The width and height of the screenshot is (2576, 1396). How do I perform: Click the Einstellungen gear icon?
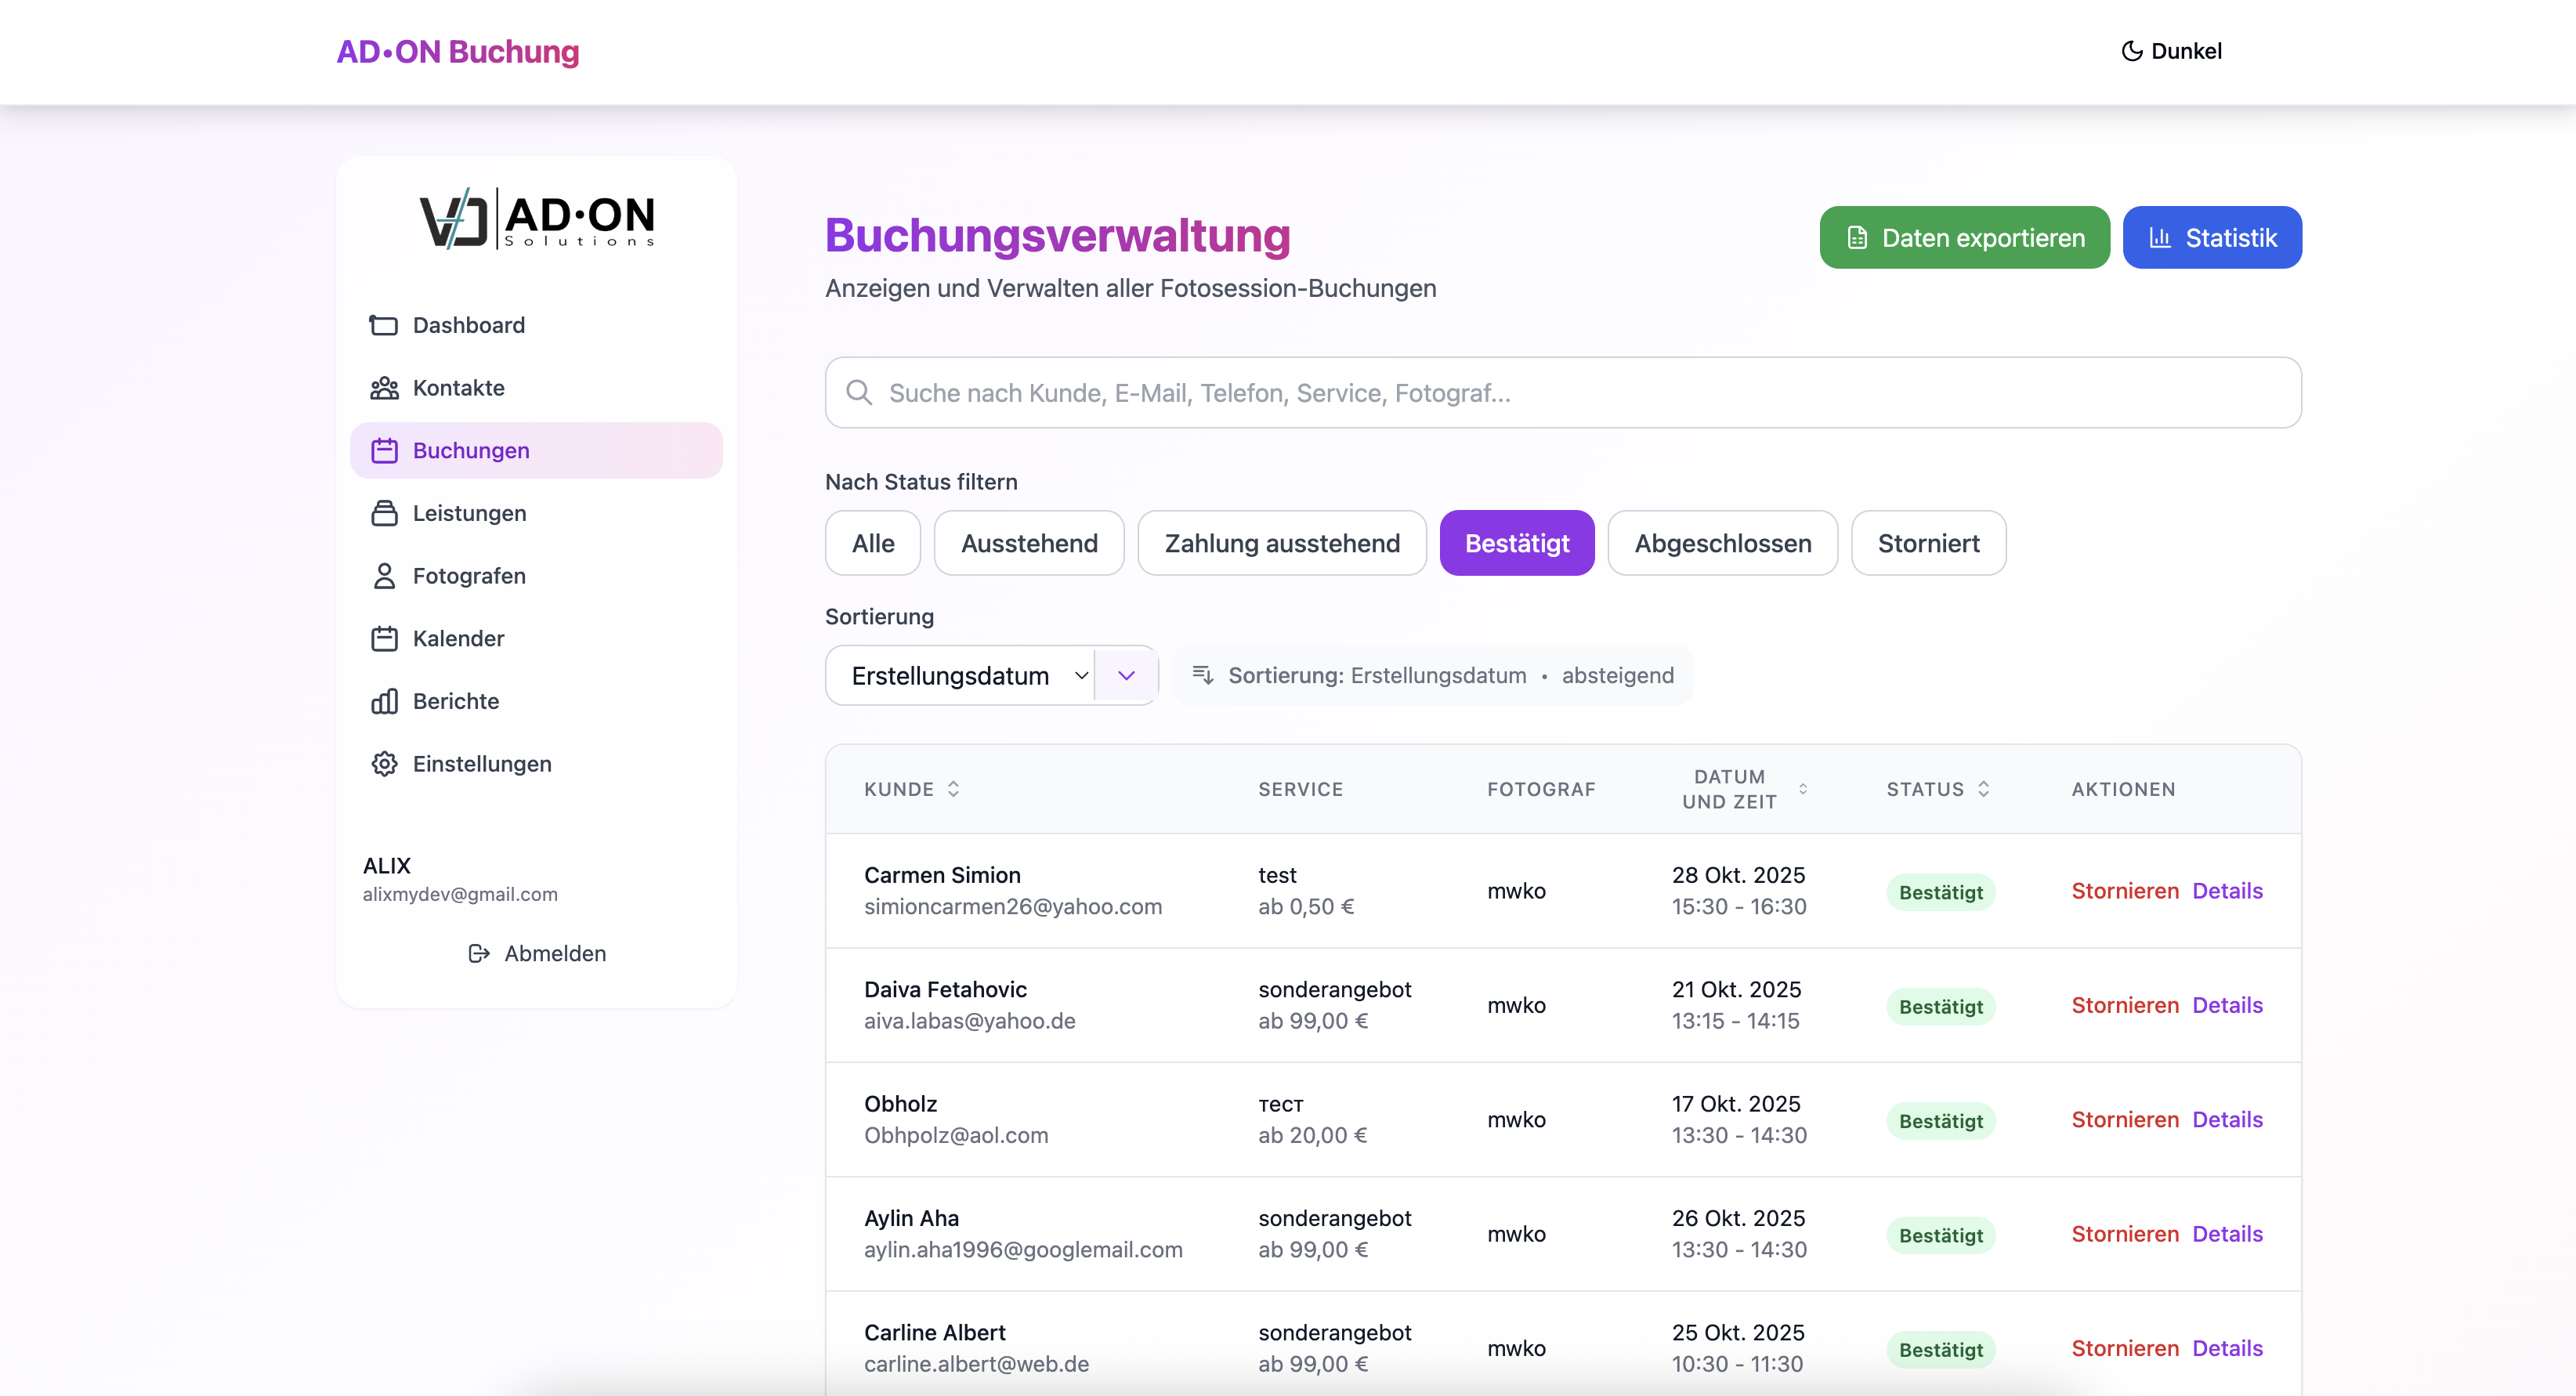(x=384, y=764)
